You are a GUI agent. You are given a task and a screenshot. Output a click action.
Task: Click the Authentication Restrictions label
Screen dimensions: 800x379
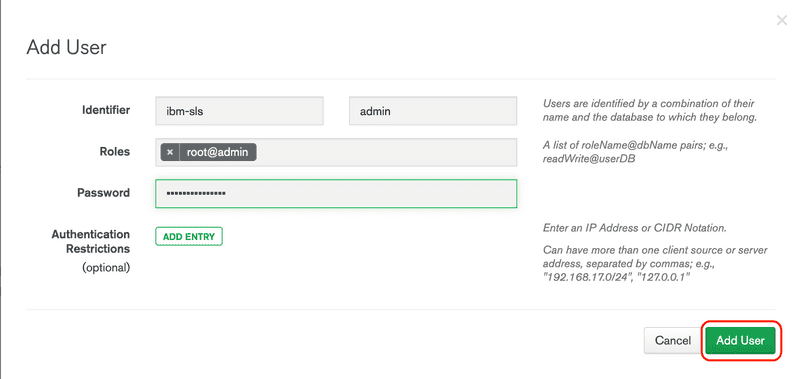pyautogui.click(x=91, y=242)
